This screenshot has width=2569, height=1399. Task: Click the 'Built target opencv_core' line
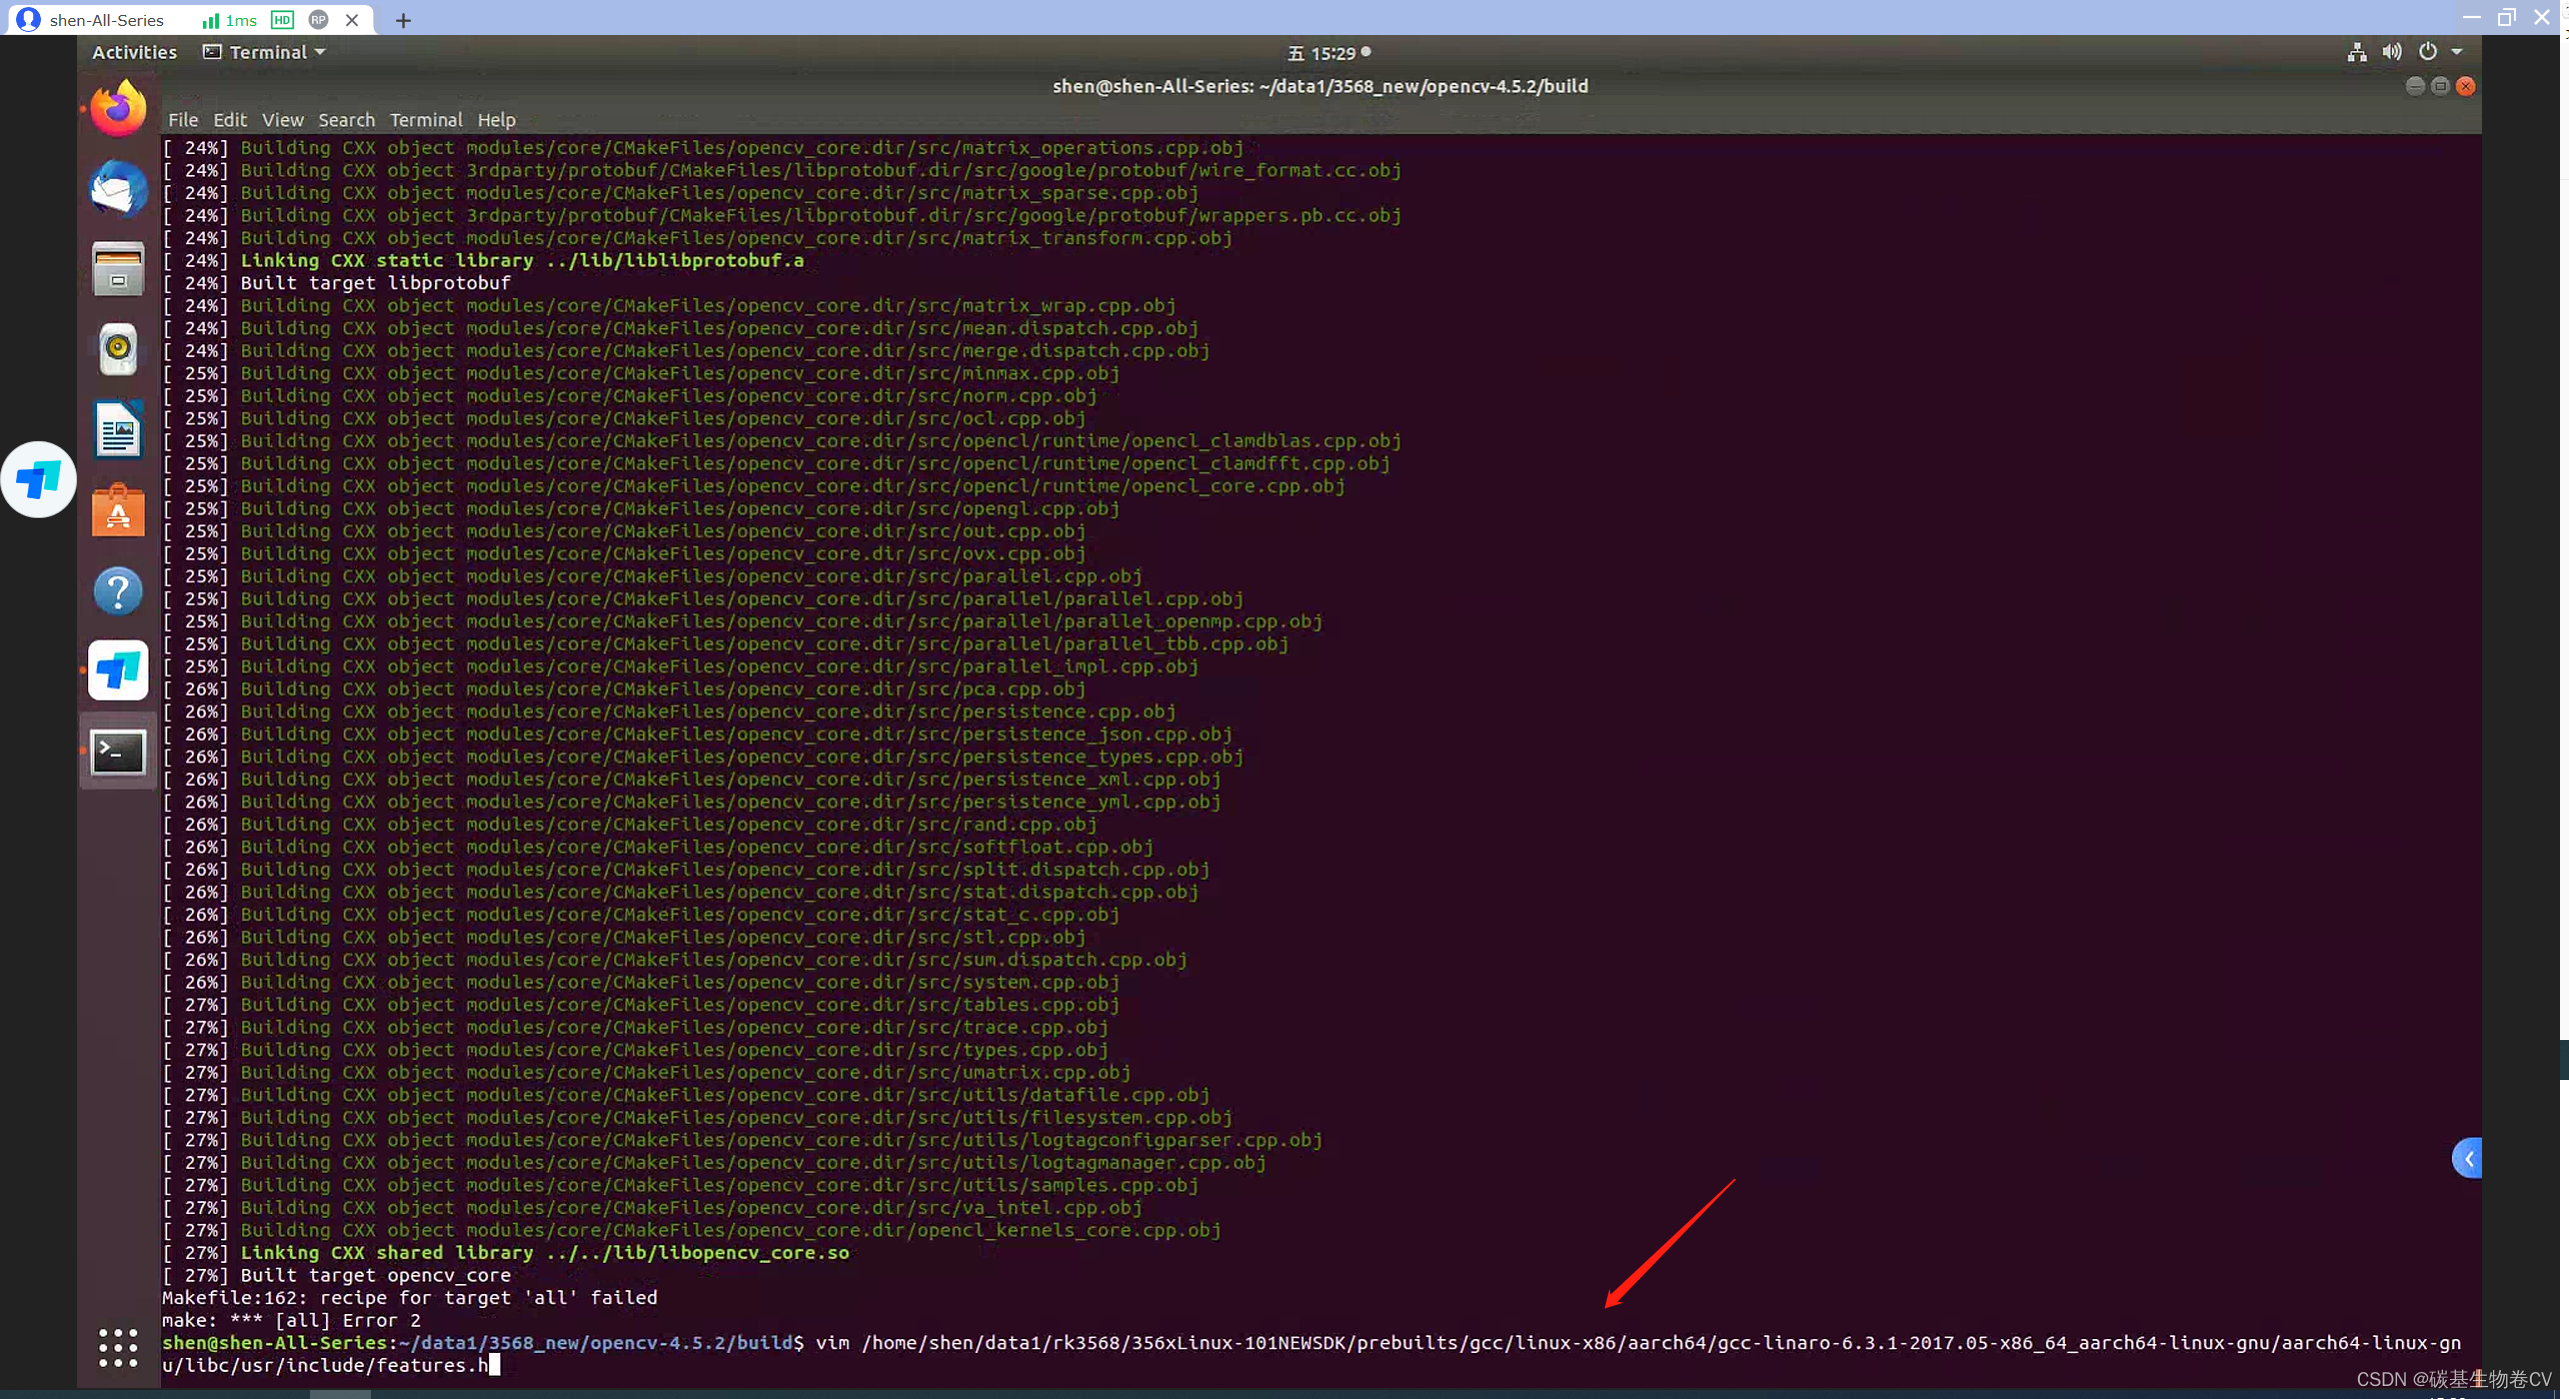(337, 1275)
